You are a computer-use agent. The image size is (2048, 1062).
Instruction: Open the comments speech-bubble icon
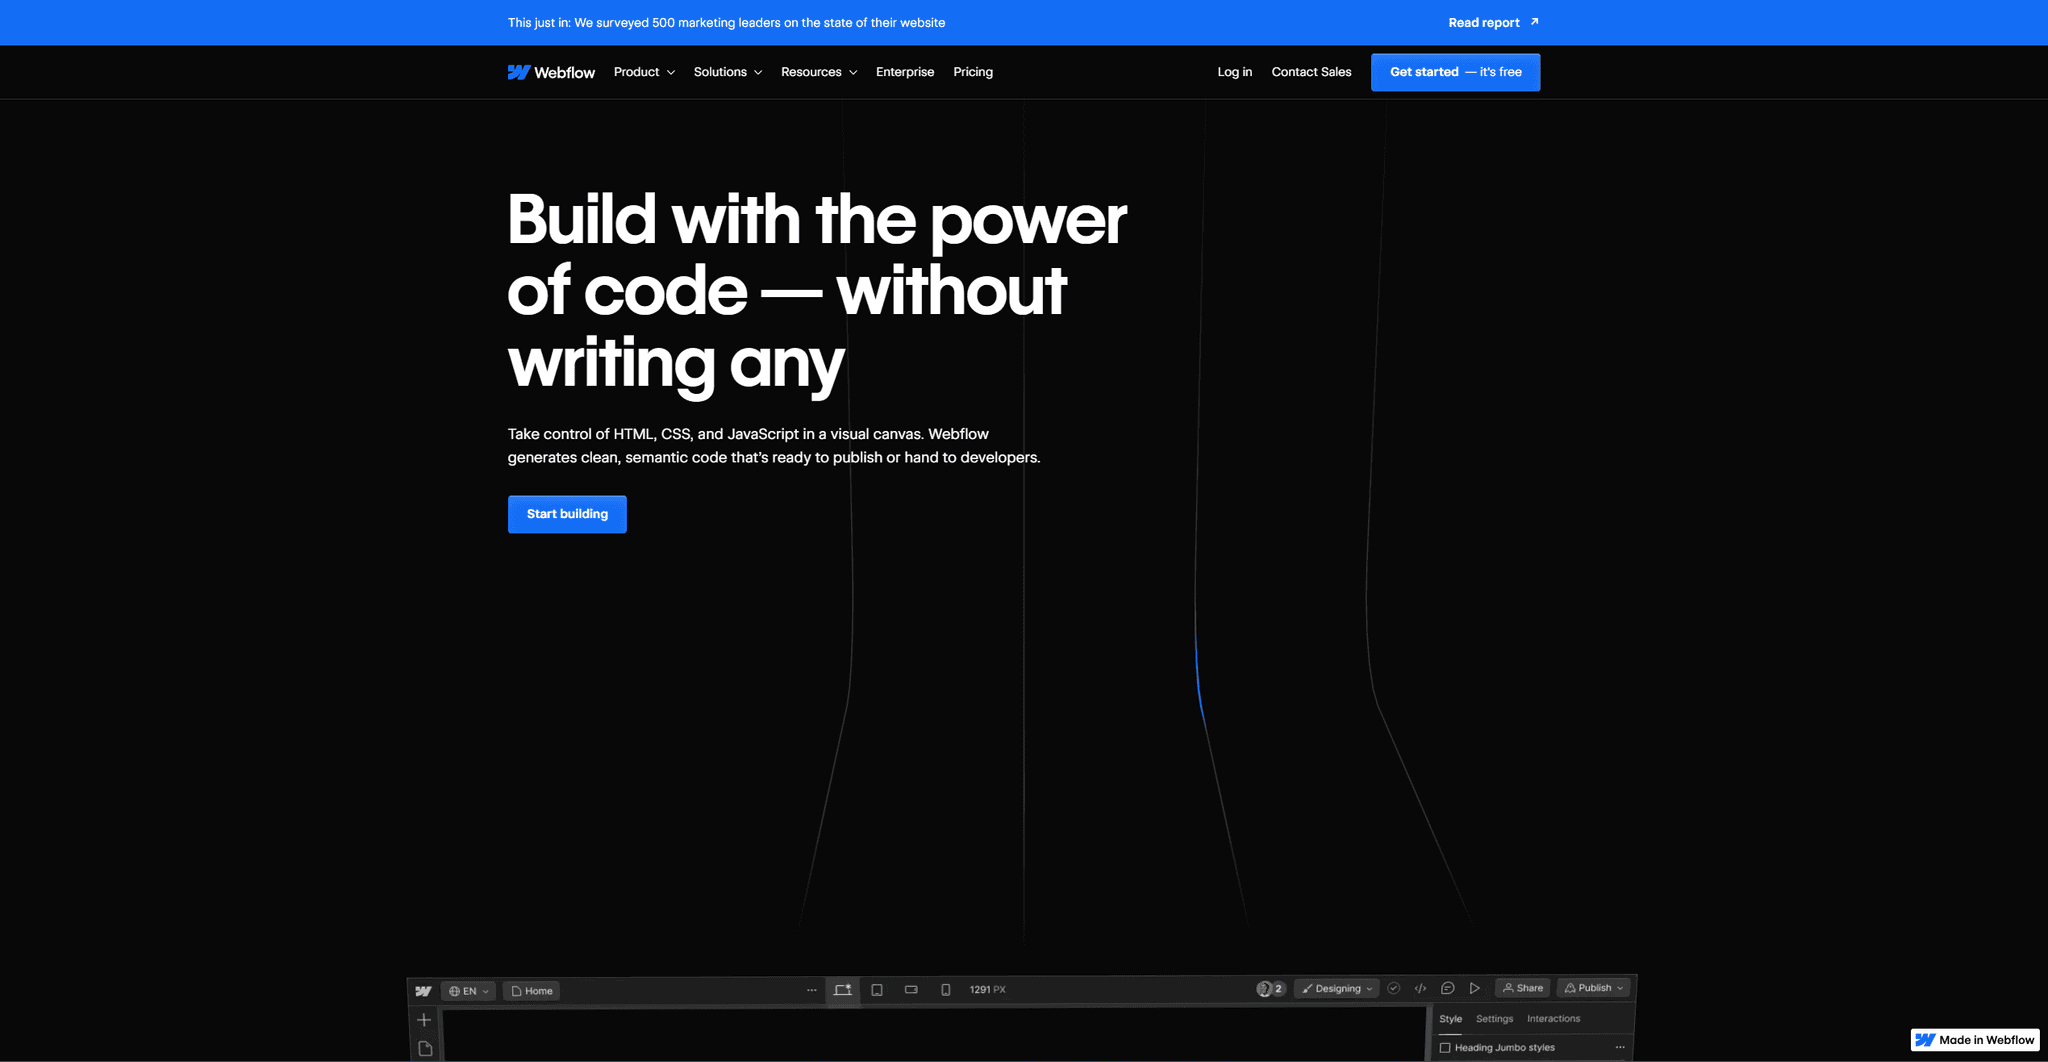(x=1447, y=988)
